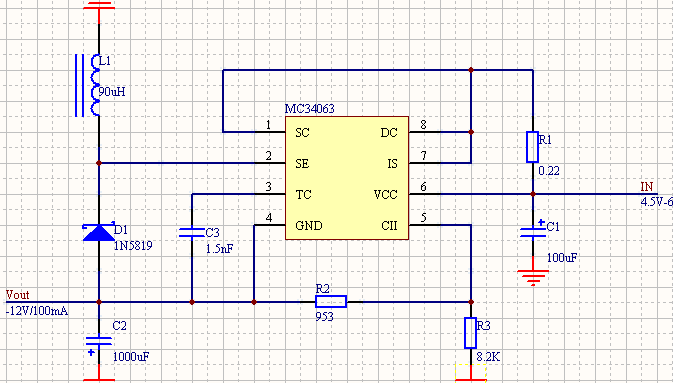Screen dimensions: 673x383
Task: Click the Vout net label
Action: click(x=18, y=295)
